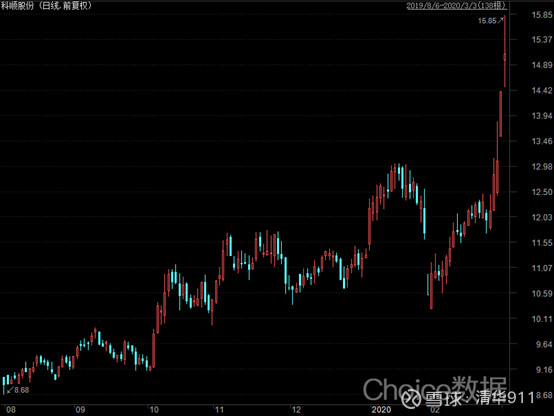This screenshot has height=416, width=554.
Task: Click the 清华911 author text
Action: (x=504, y=398)
